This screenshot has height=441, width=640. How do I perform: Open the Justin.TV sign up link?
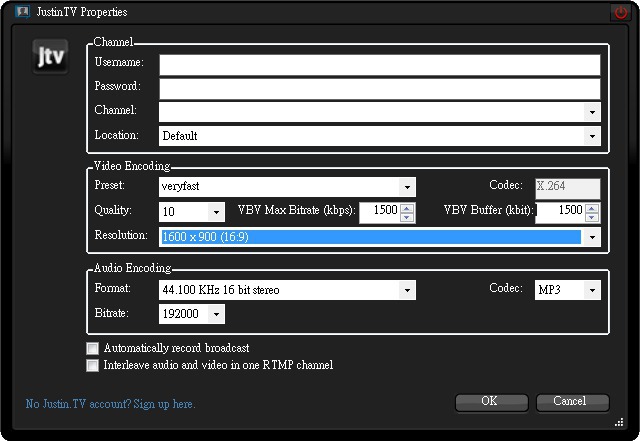110,404
